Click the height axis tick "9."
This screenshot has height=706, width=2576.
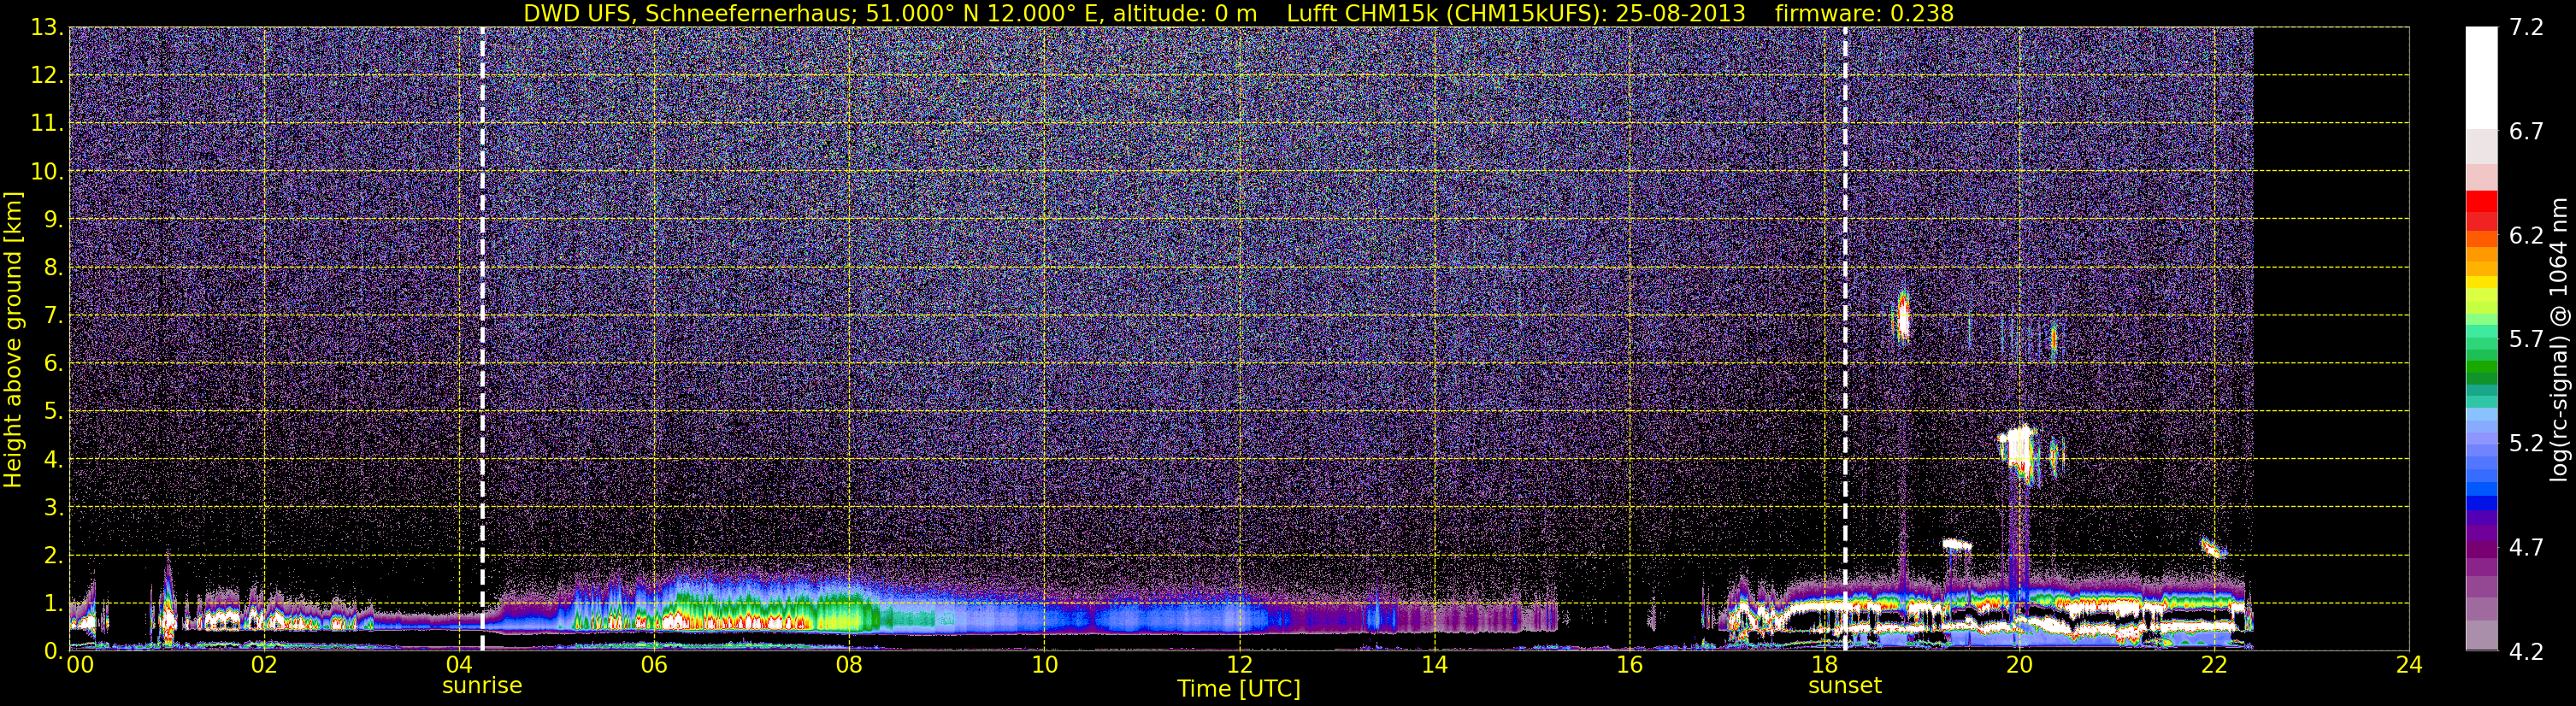pos(53,220)
